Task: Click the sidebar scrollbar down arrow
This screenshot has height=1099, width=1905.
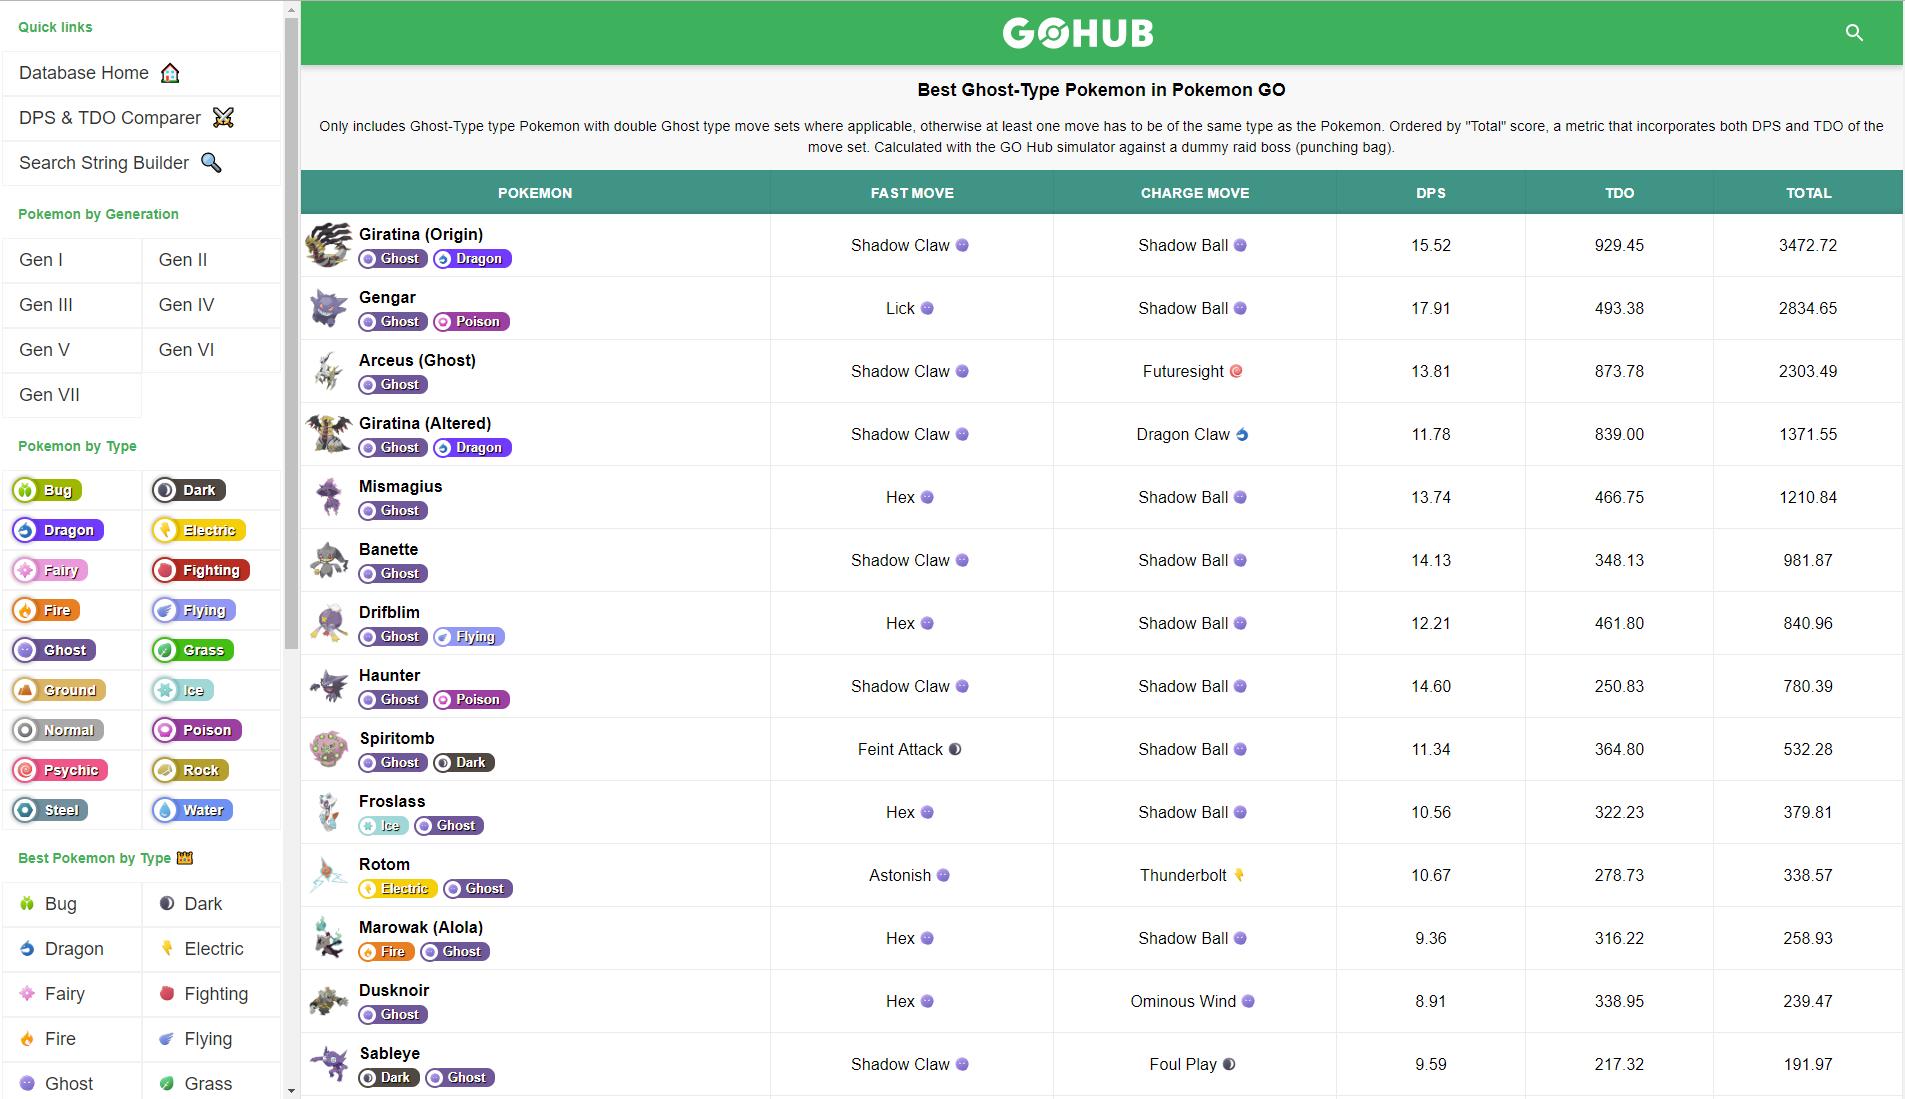Action: 291,1090
